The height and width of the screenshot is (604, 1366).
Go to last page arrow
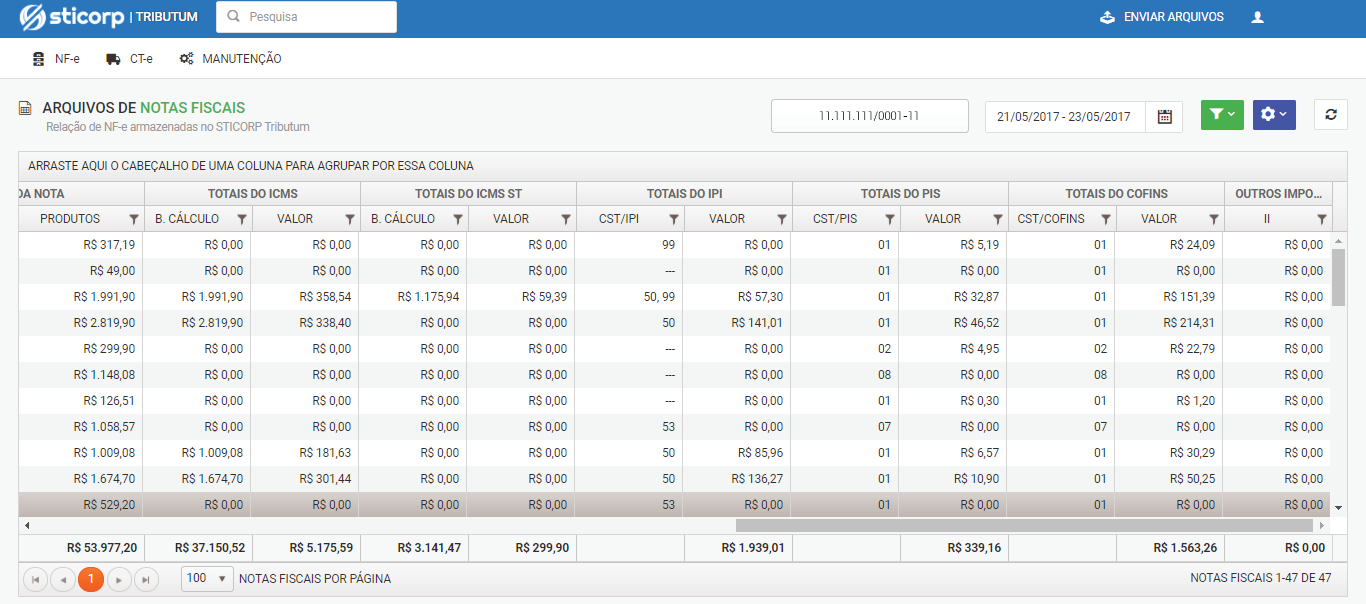(x=147, y=579)
